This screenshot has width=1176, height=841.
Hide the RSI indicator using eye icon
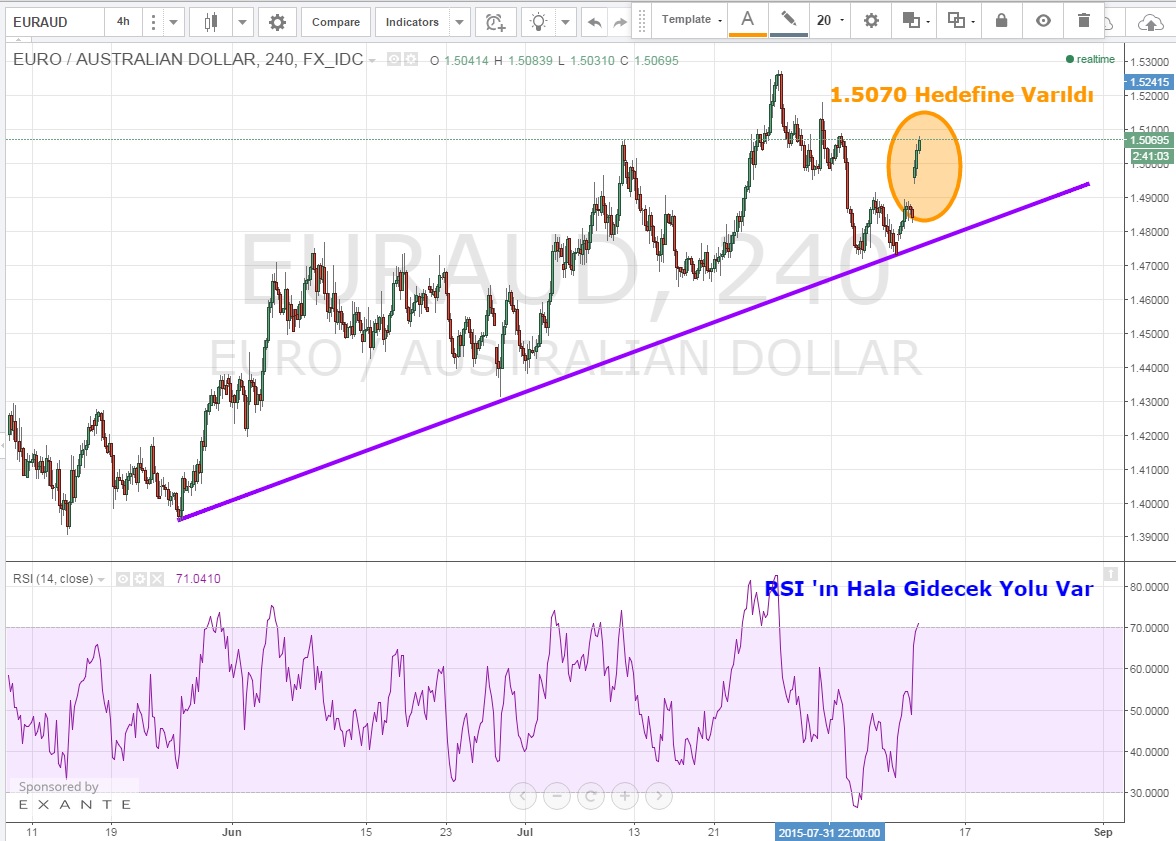(x=123, y=579)
